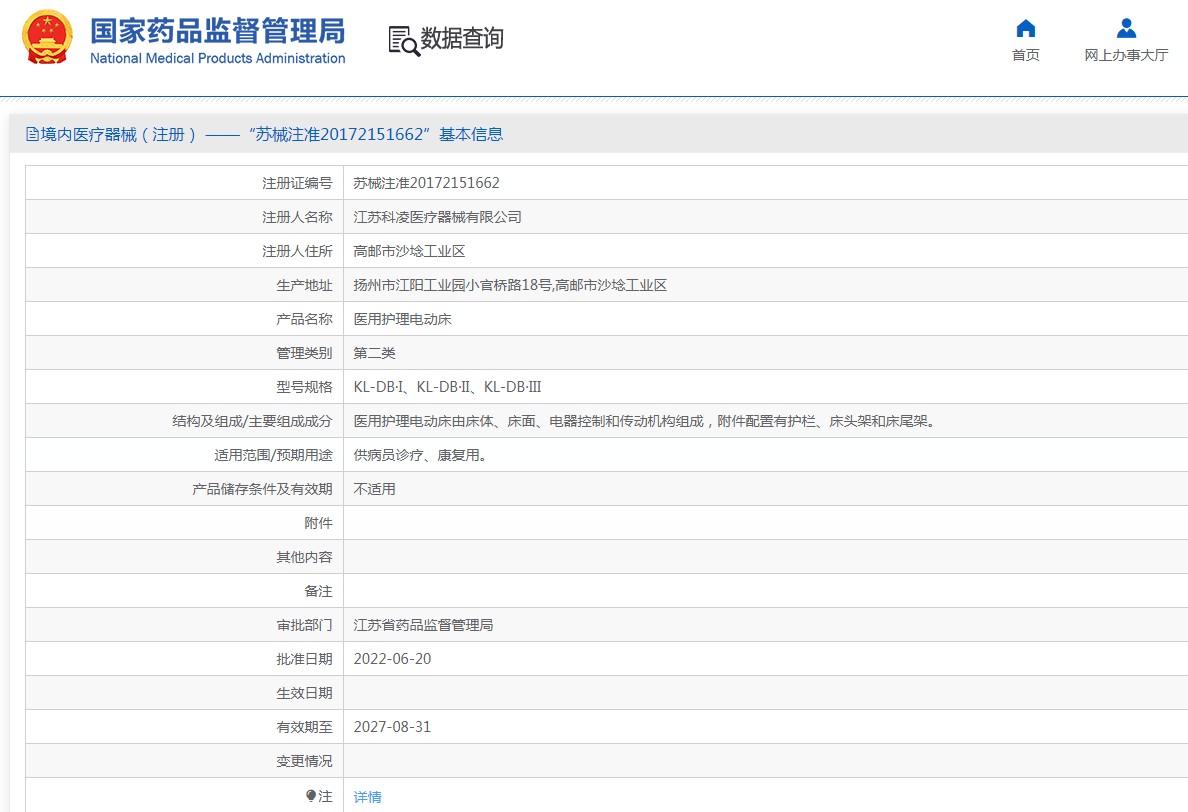The image size is (1188, 812).
Task: Open online service hall person icon
Action: [x=1126, y=28]
